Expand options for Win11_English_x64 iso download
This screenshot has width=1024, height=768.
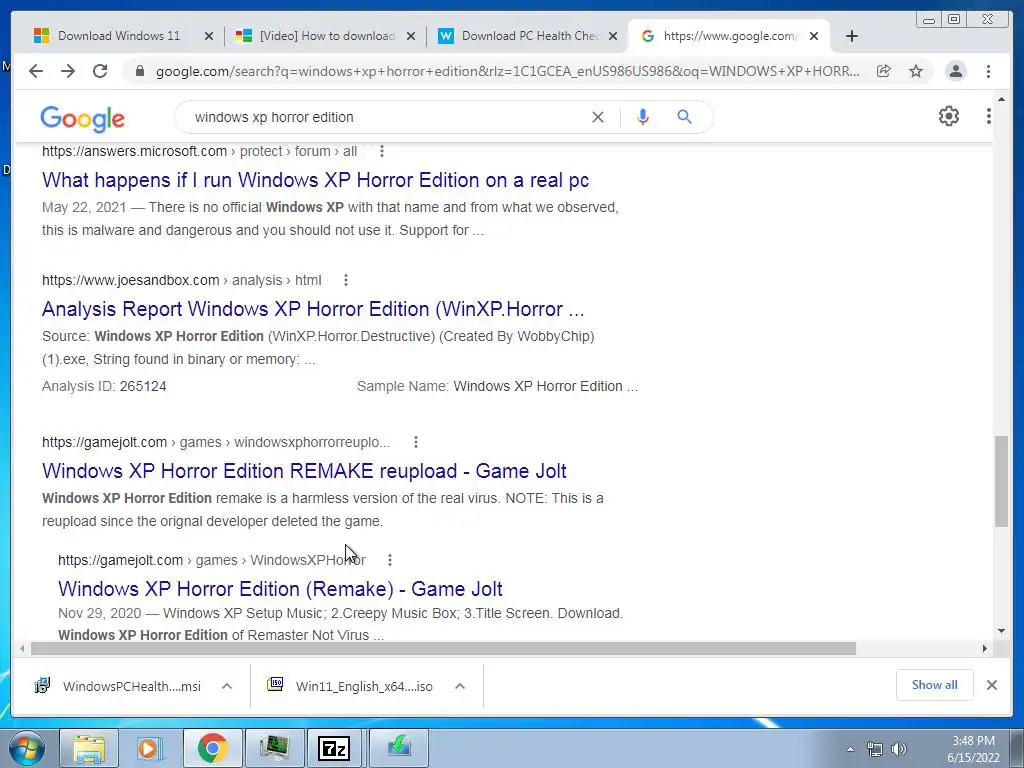(x=460, y=686)
